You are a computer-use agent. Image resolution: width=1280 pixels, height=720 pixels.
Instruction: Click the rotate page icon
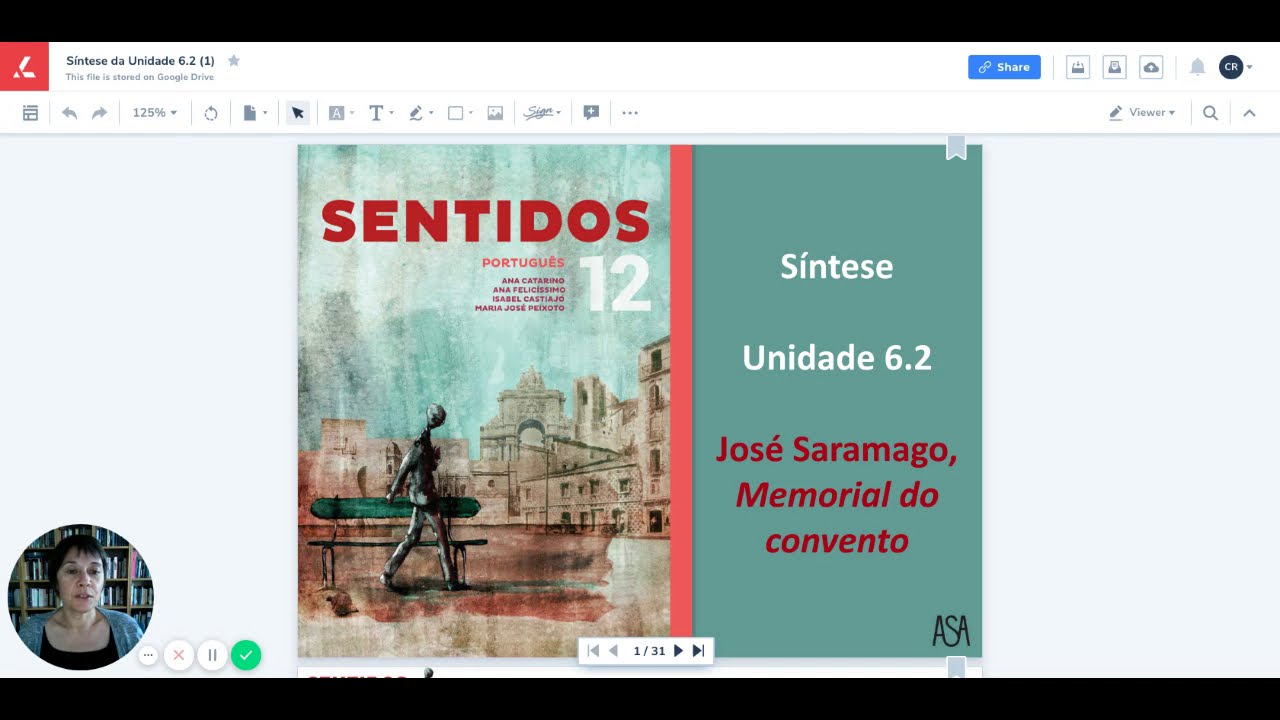point(211,113)
